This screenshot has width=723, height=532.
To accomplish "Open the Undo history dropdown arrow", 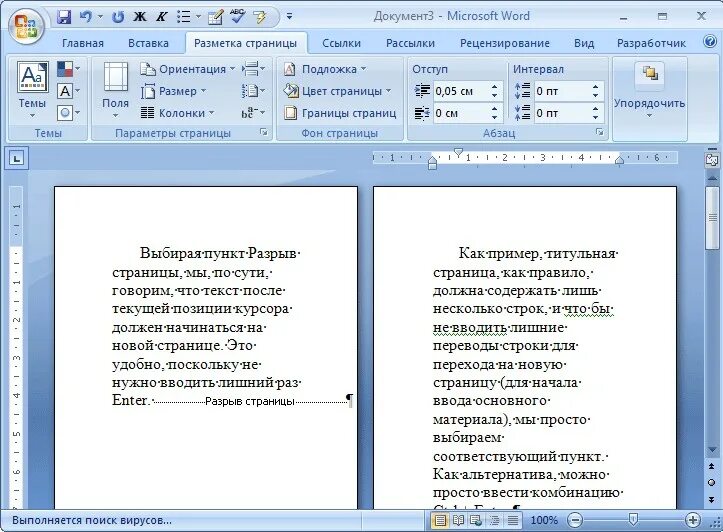I will 100,17.
